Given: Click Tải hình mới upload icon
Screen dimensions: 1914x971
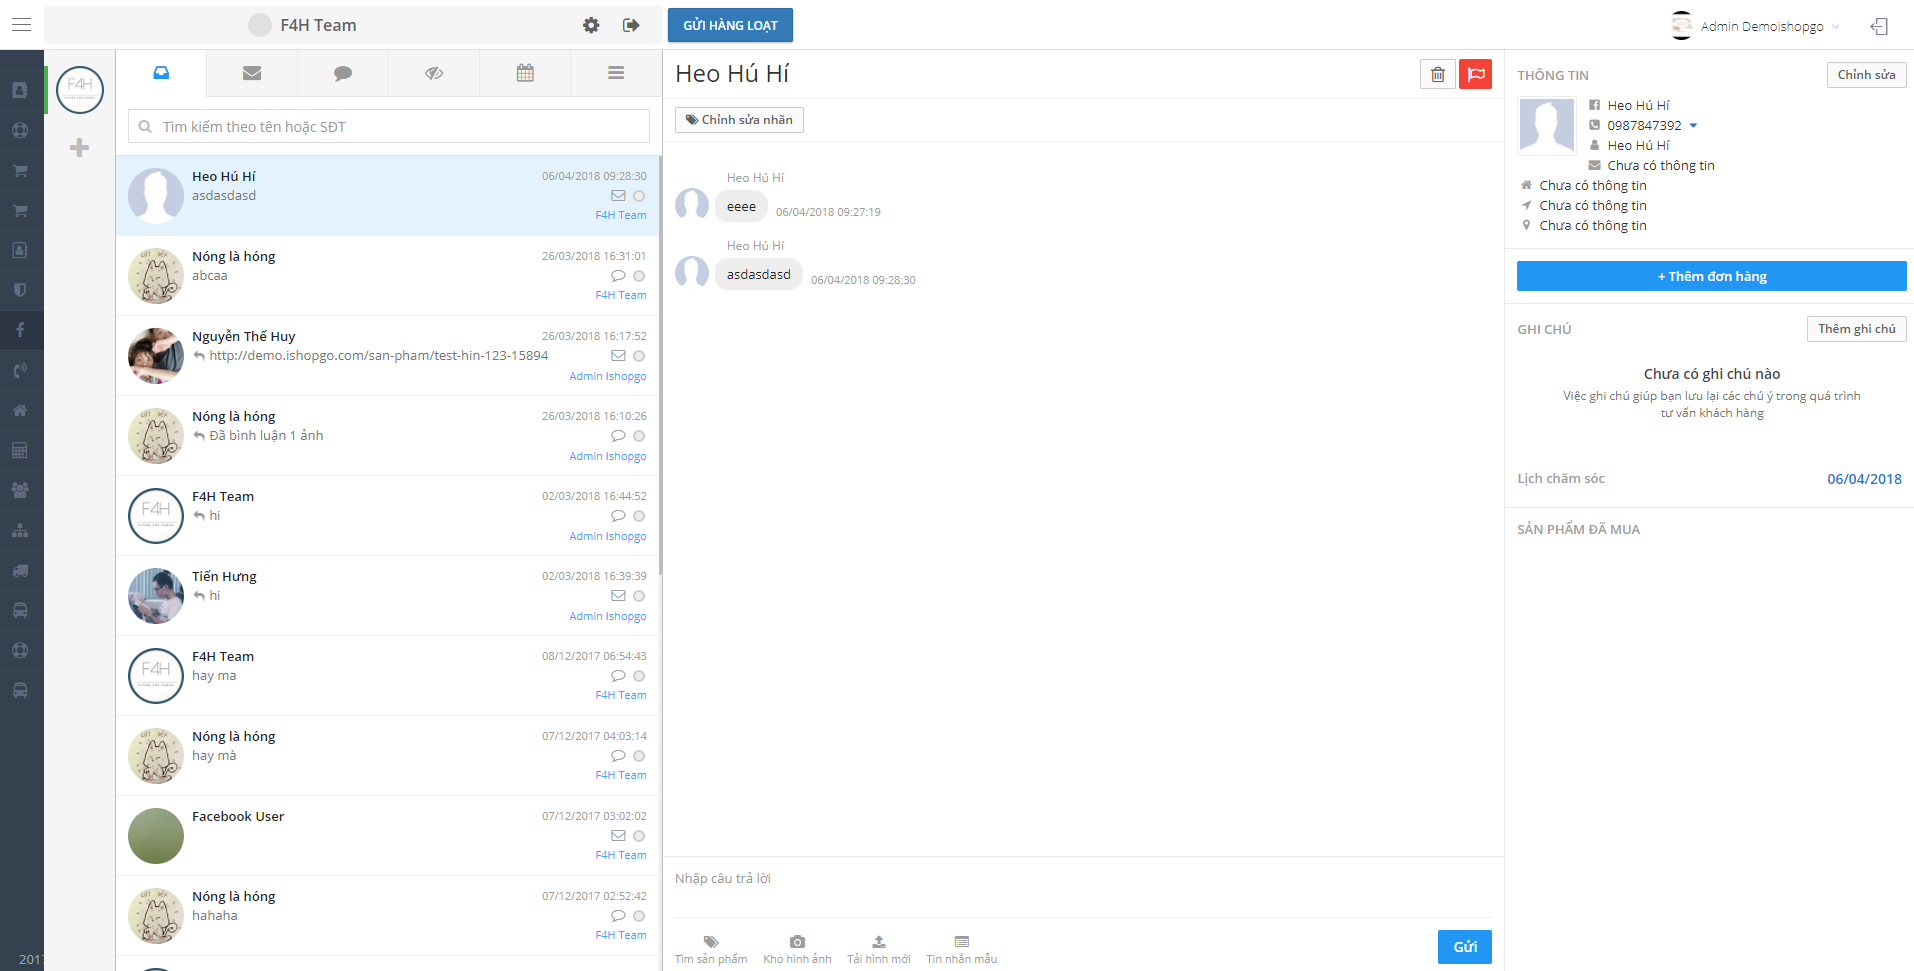Looking at the screenshot, I should click(x=878, y=942).
